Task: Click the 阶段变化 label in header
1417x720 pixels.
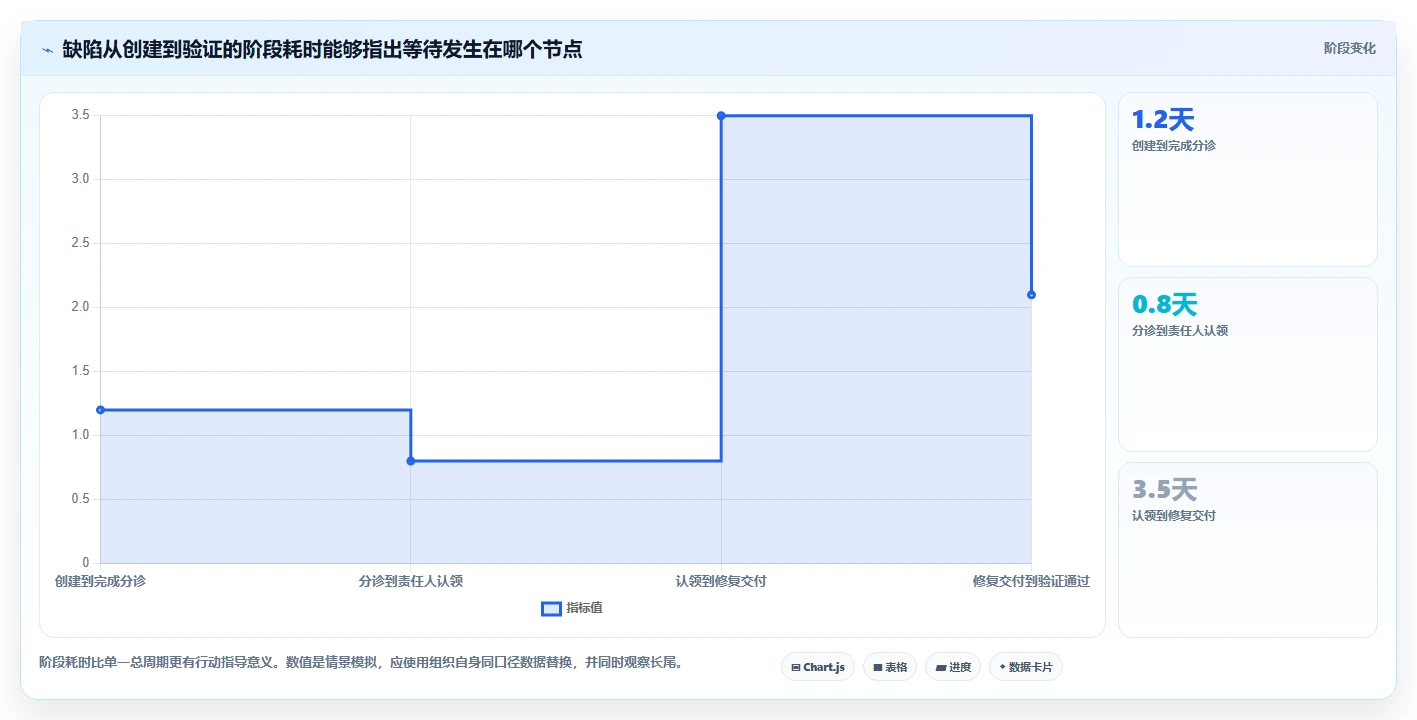Action: pos(1349,48)
